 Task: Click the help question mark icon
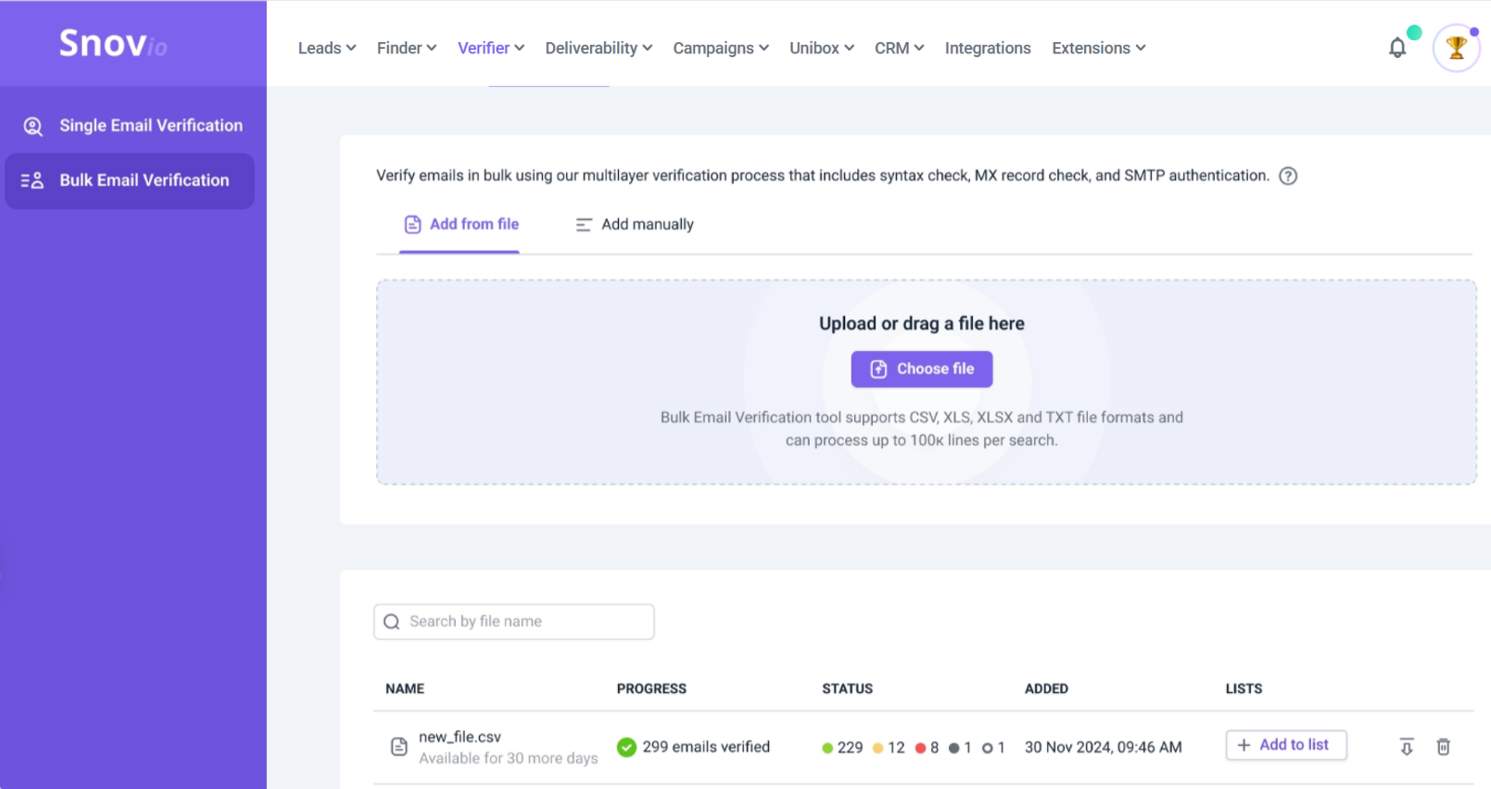pyautogui.click(x=1288, y=176)
